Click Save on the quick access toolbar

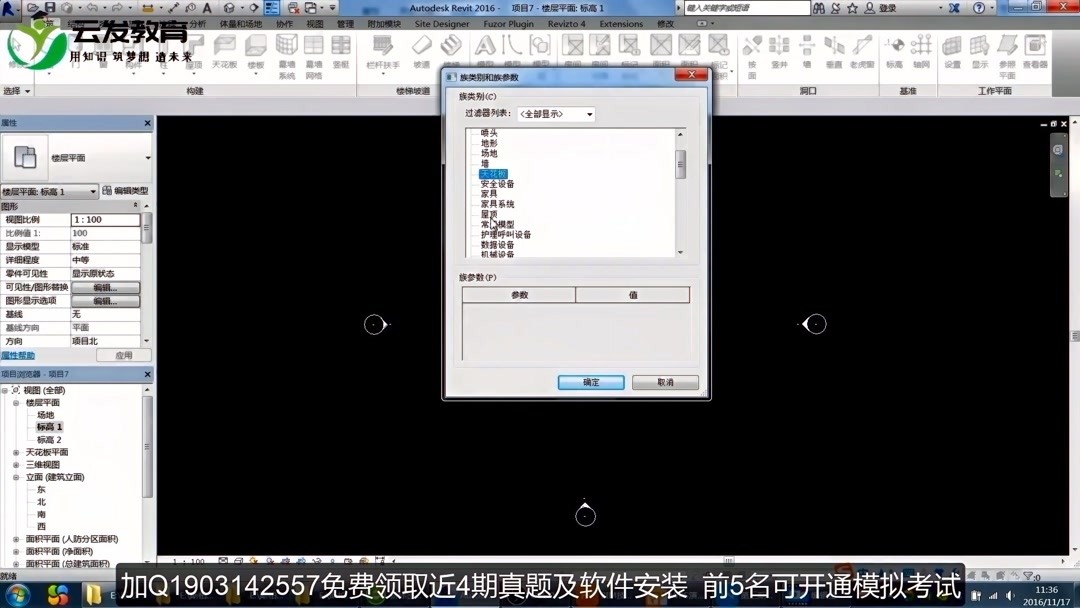coord(49,8)
